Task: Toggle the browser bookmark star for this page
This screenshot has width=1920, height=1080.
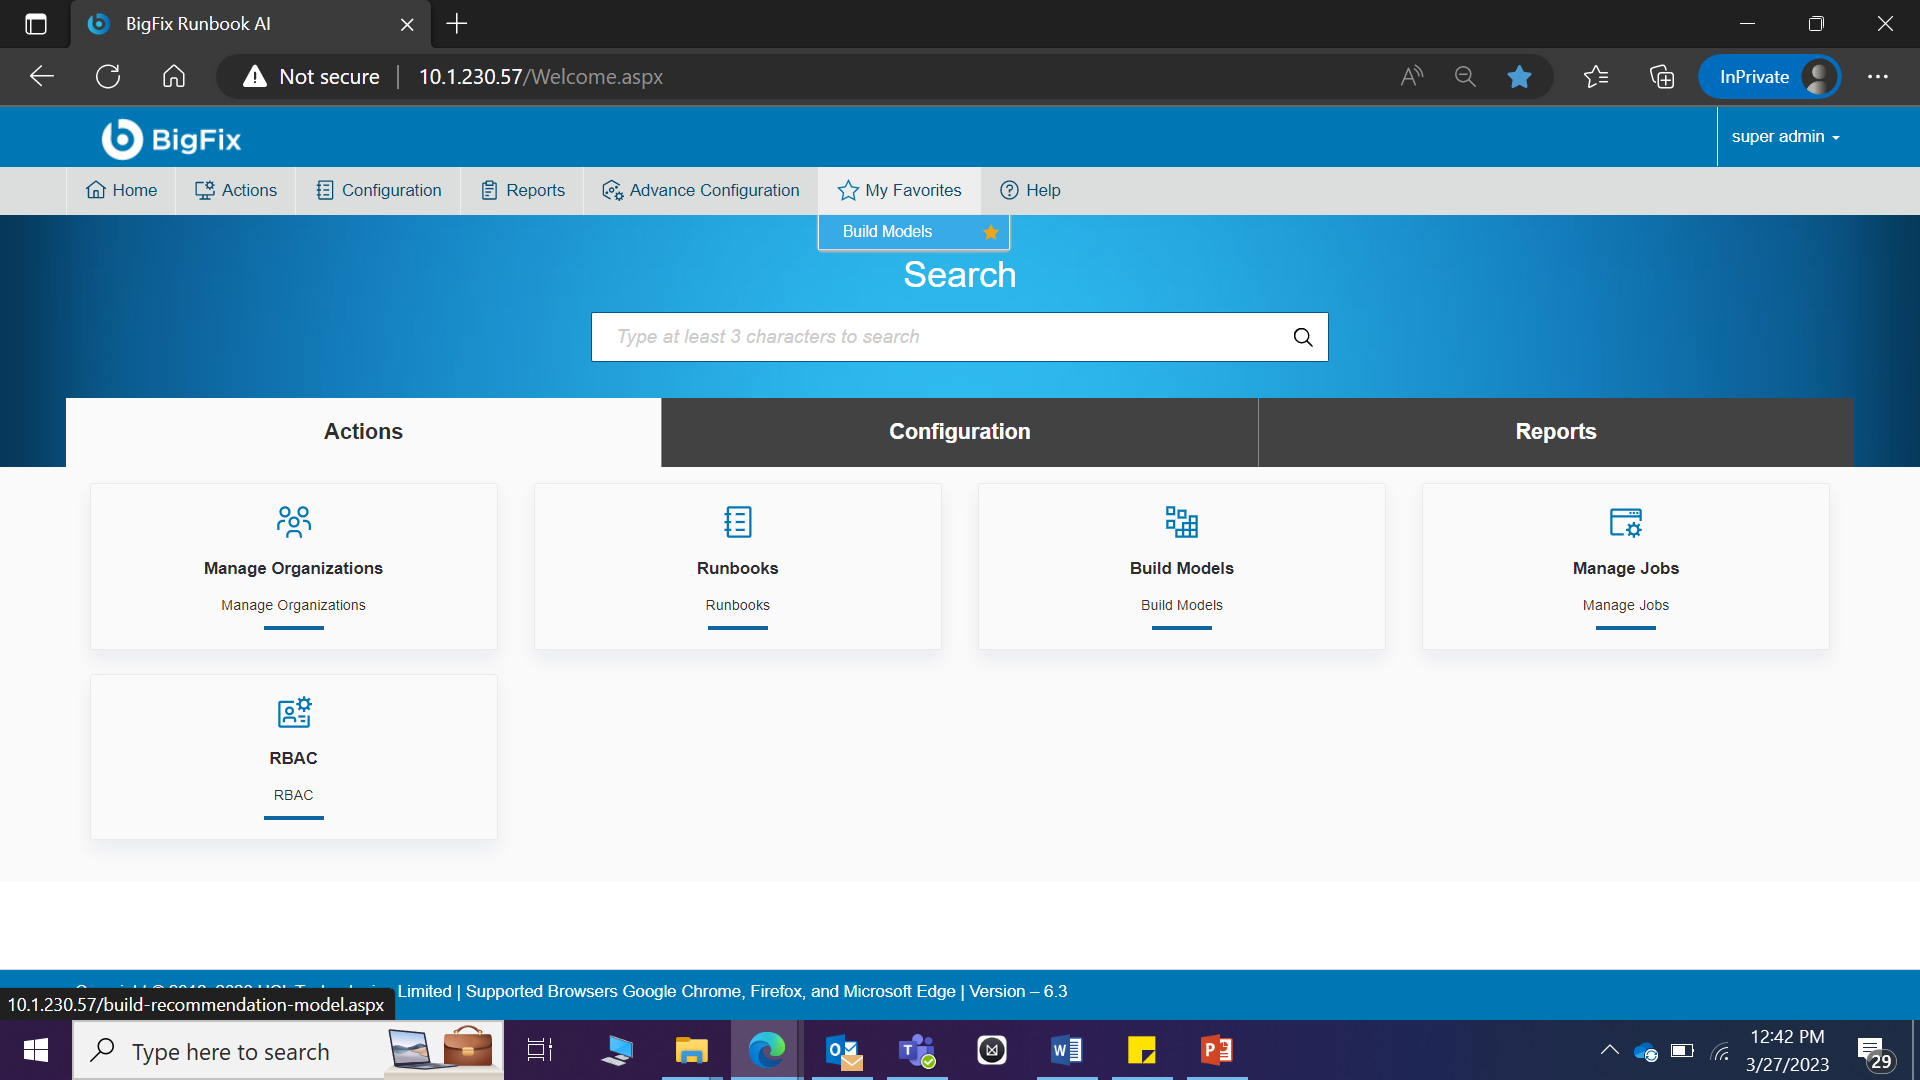Action: 1519,77
